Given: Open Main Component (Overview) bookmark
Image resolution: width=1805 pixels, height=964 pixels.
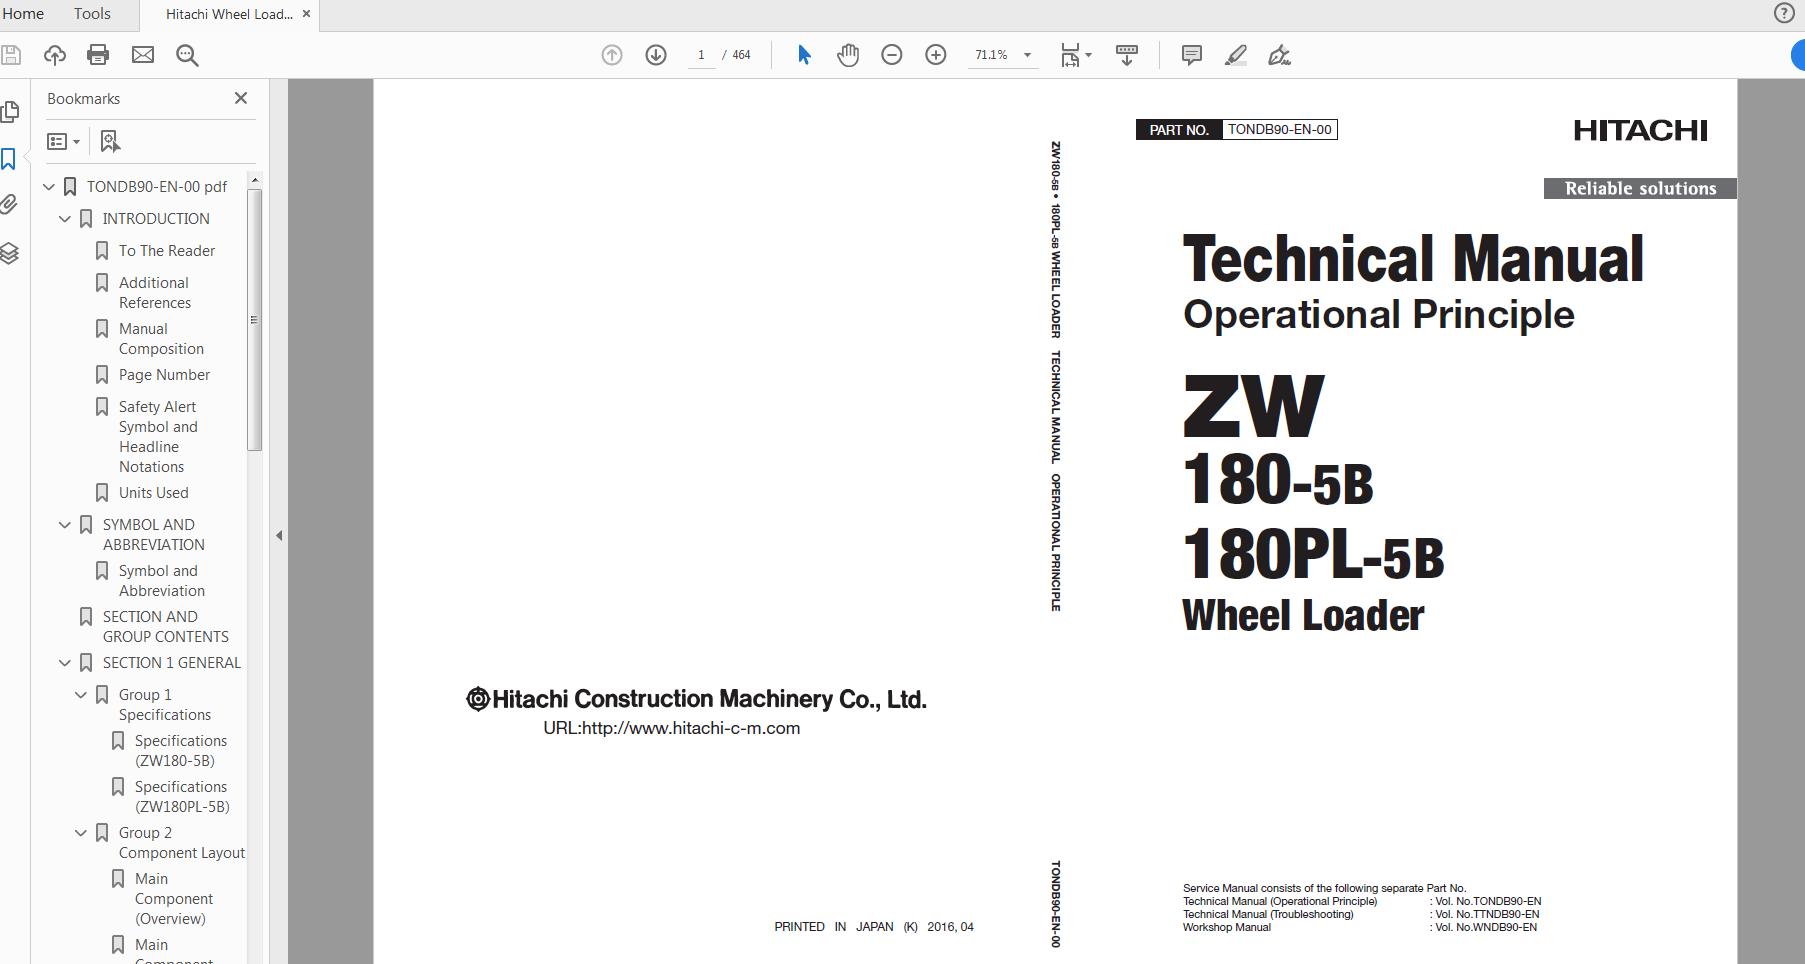Looking at the screenshot, I should tap(173, 899).
